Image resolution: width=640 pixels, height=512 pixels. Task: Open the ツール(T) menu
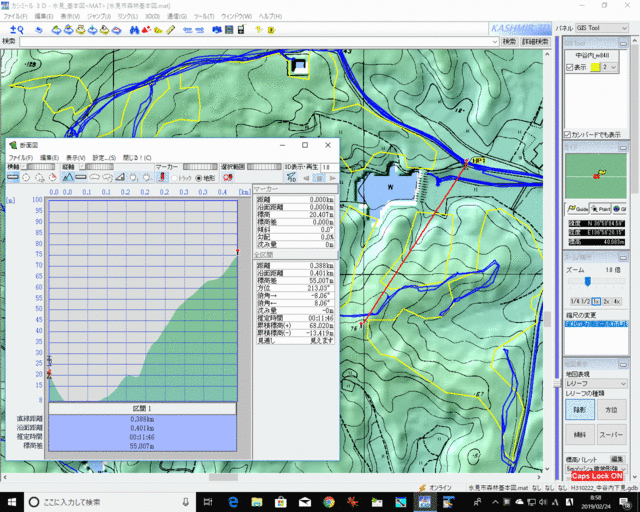pyautogui.click(x=204, y=16)
